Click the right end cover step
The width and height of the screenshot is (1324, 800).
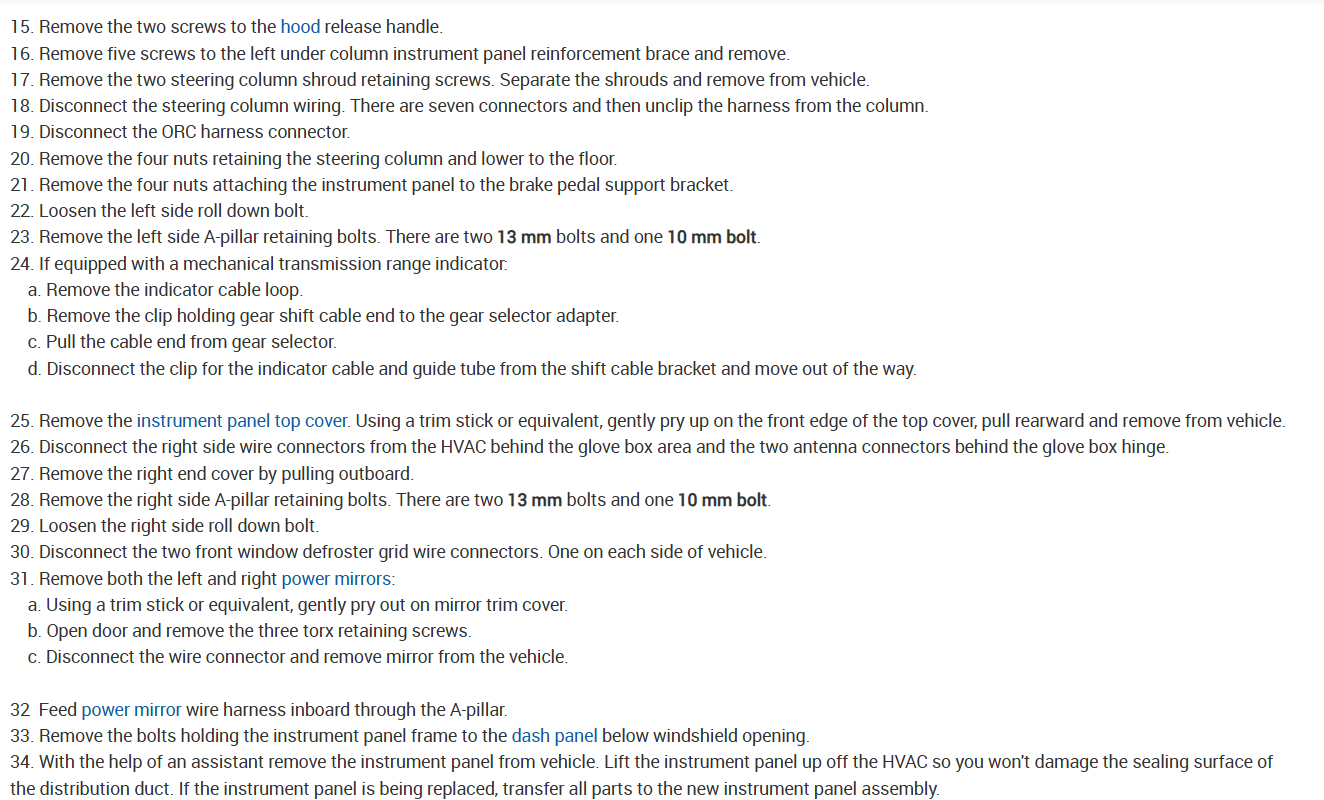225,474
